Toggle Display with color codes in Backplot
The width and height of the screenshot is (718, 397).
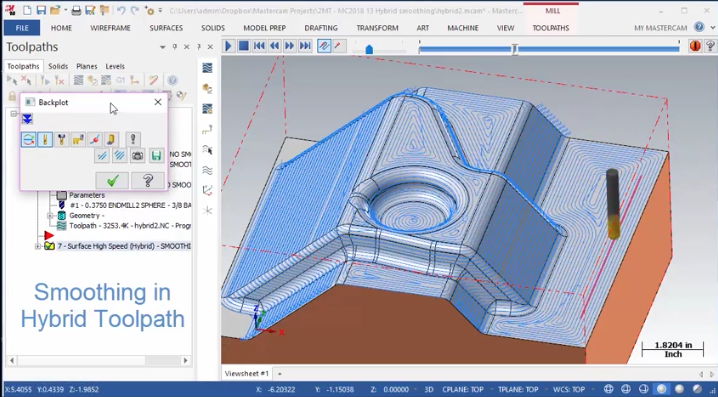pos(28,140)
